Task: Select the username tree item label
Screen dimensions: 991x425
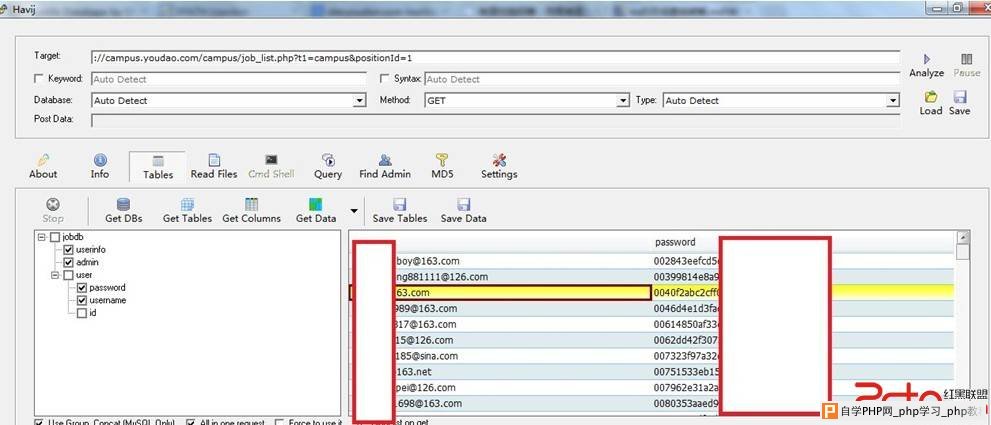Action: (107, 300)
